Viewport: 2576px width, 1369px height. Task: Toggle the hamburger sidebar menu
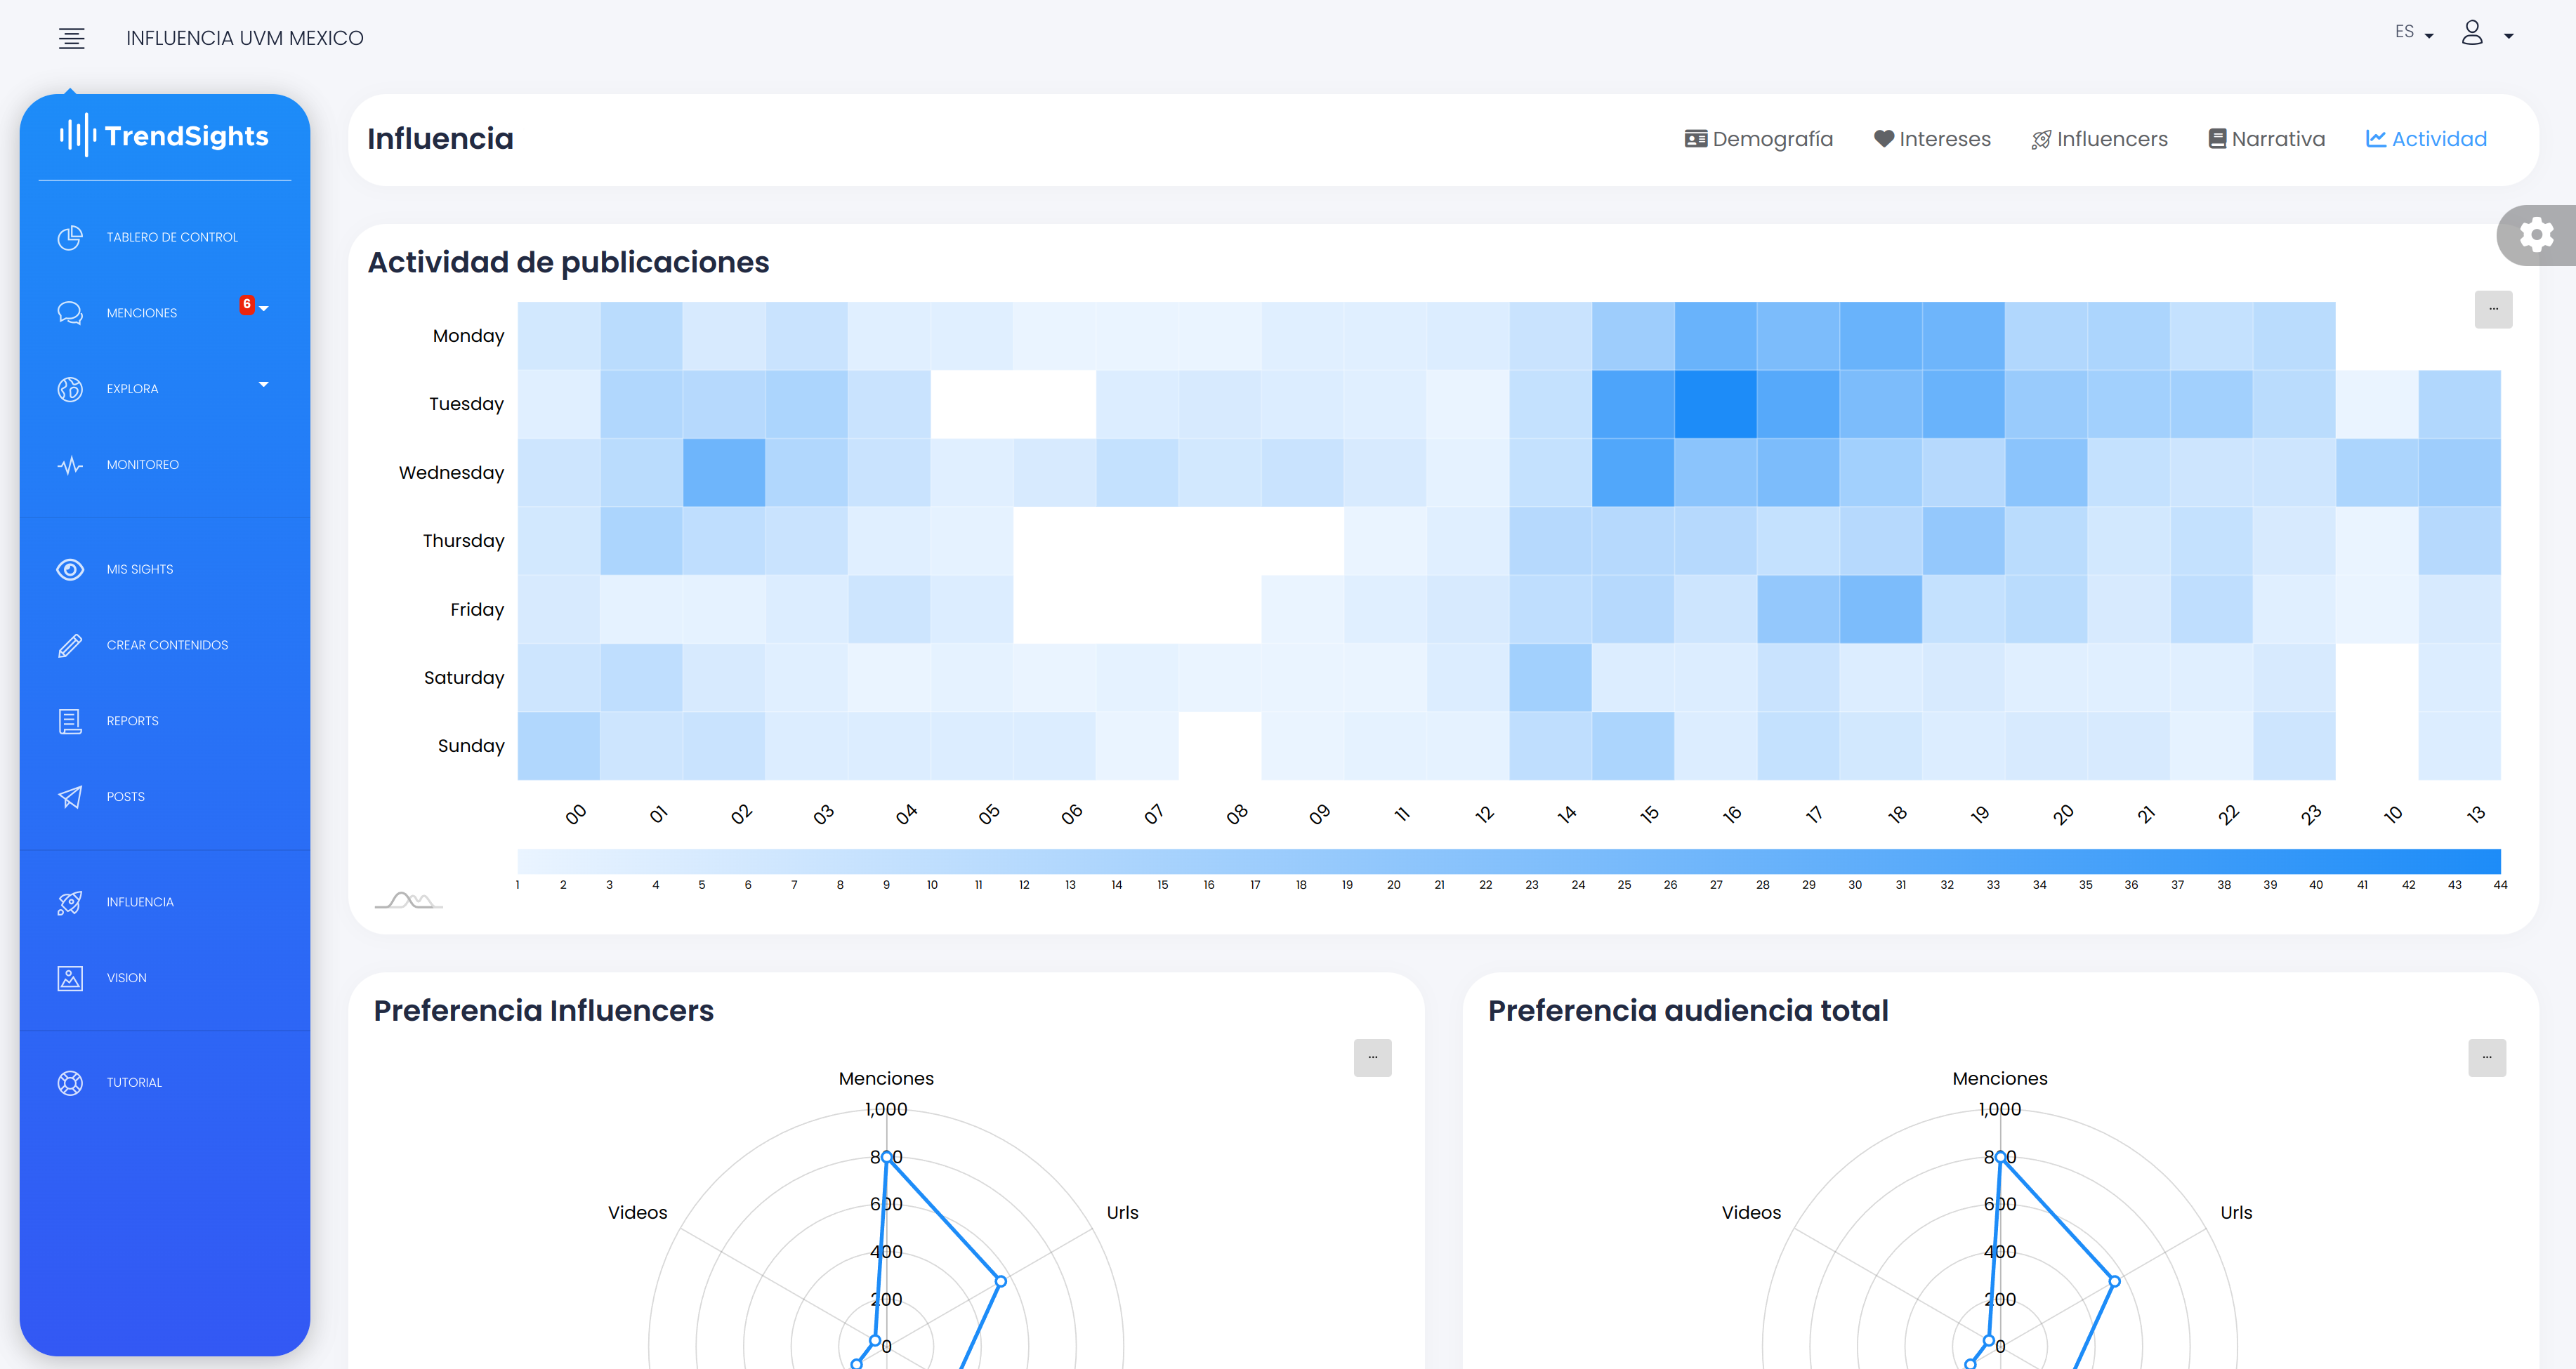71,38
